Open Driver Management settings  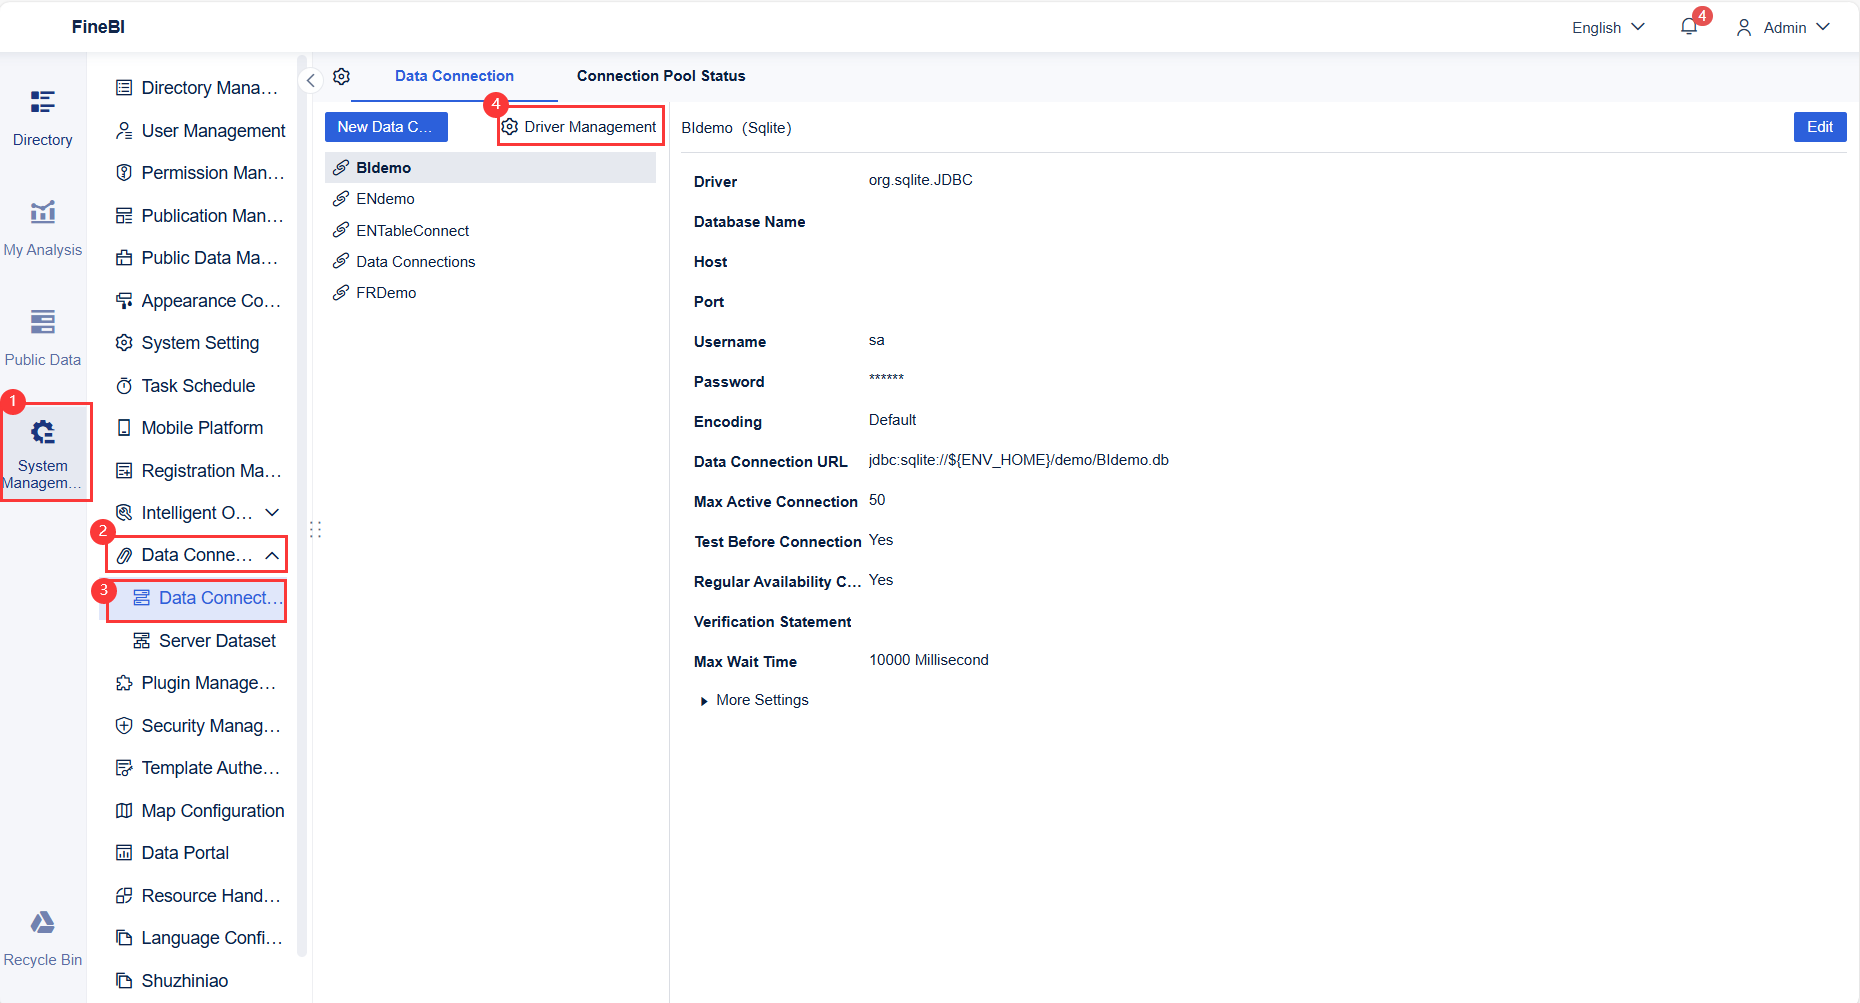click(580, 127)
